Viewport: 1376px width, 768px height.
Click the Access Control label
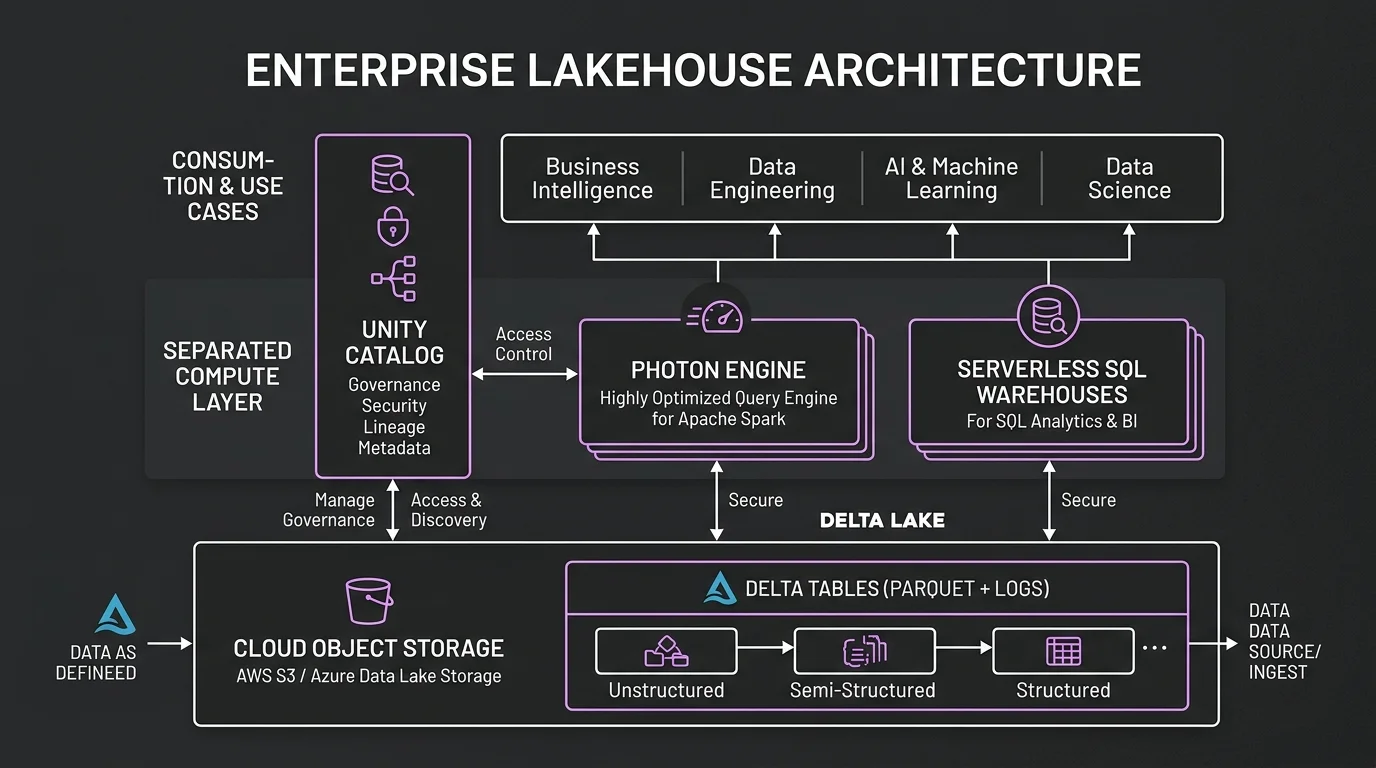pyautogui.click(x=524, y=344)
